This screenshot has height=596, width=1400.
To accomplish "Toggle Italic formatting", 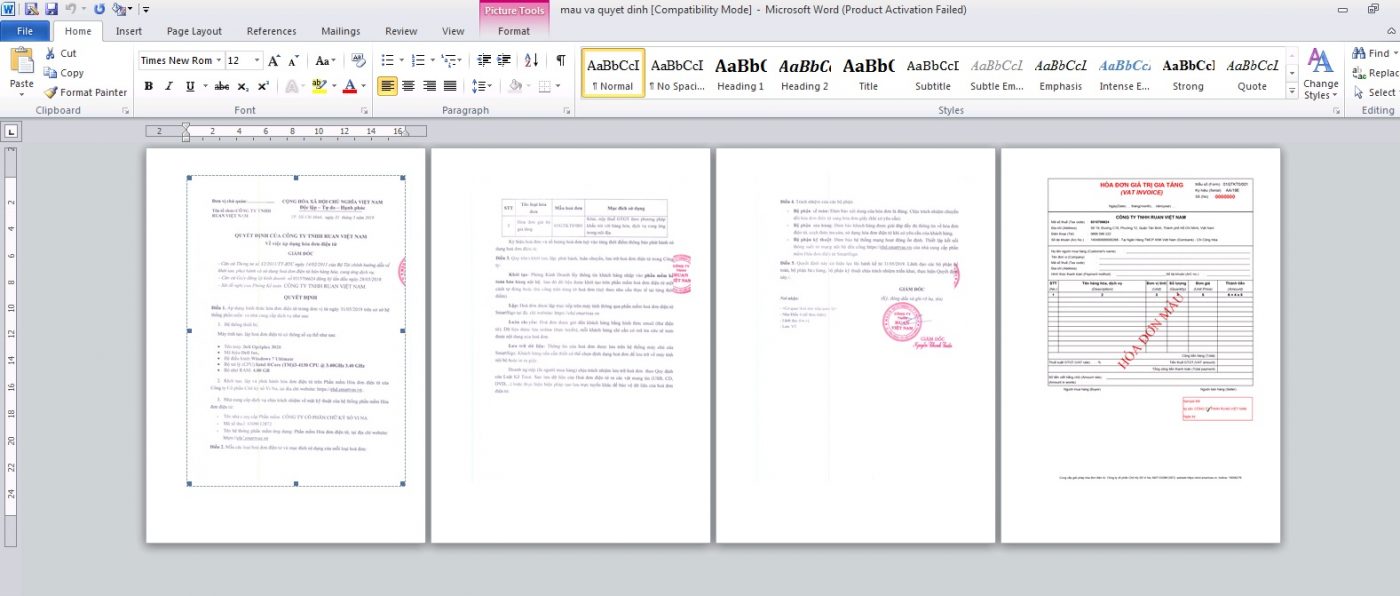I will click(x=169, y=86).
